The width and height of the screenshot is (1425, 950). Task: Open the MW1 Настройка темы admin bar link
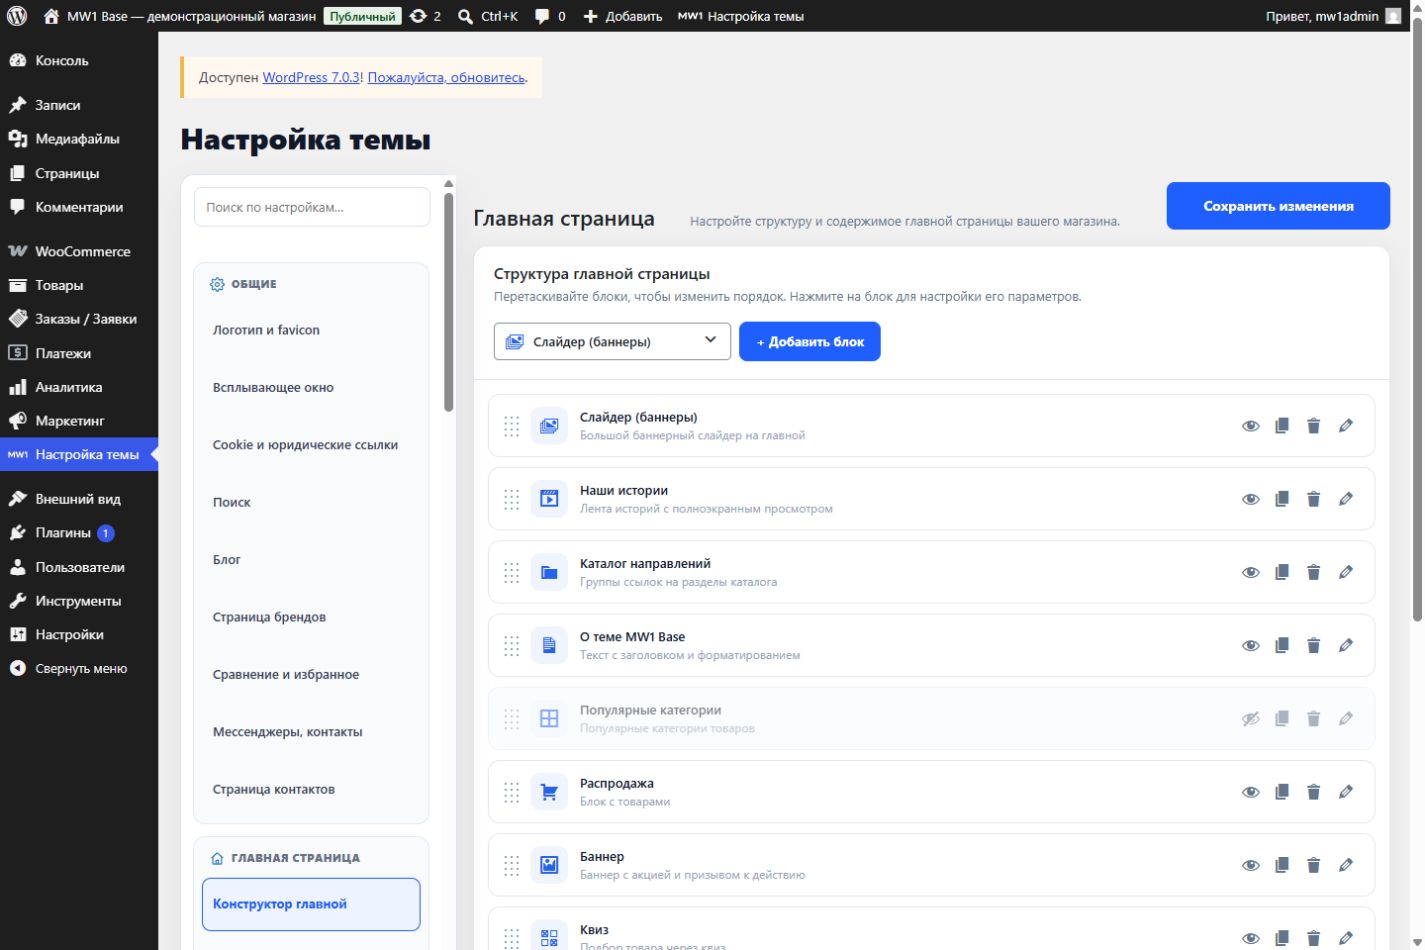click(741, 16)
